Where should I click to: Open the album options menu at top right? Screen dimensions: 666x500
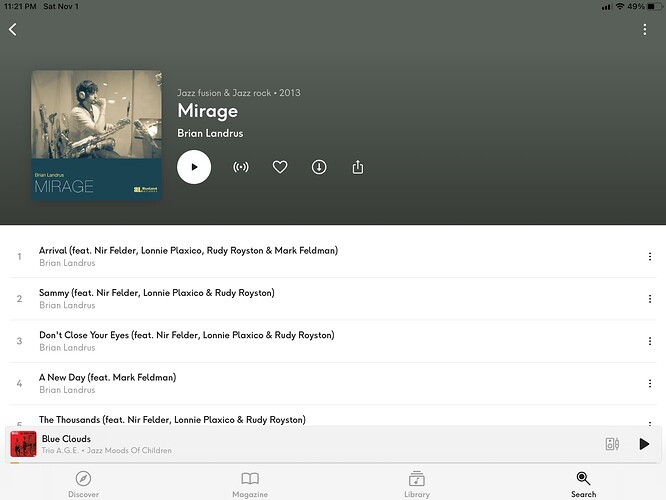645,30
